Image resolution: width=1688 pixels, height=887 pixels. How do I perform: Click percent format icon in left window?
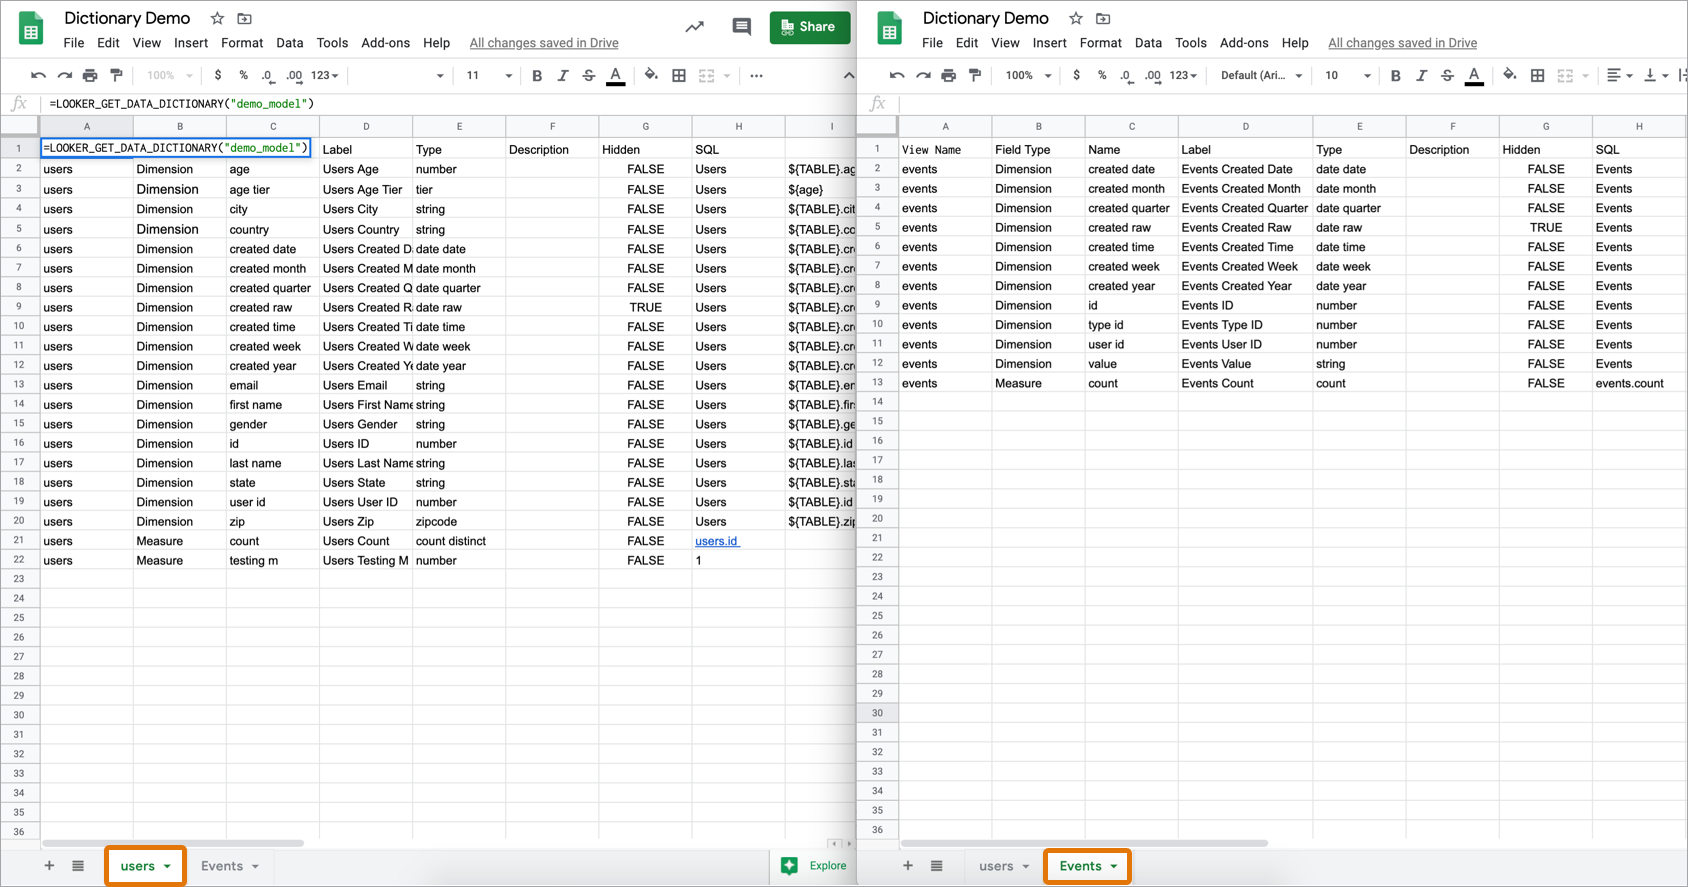[243, 75]
